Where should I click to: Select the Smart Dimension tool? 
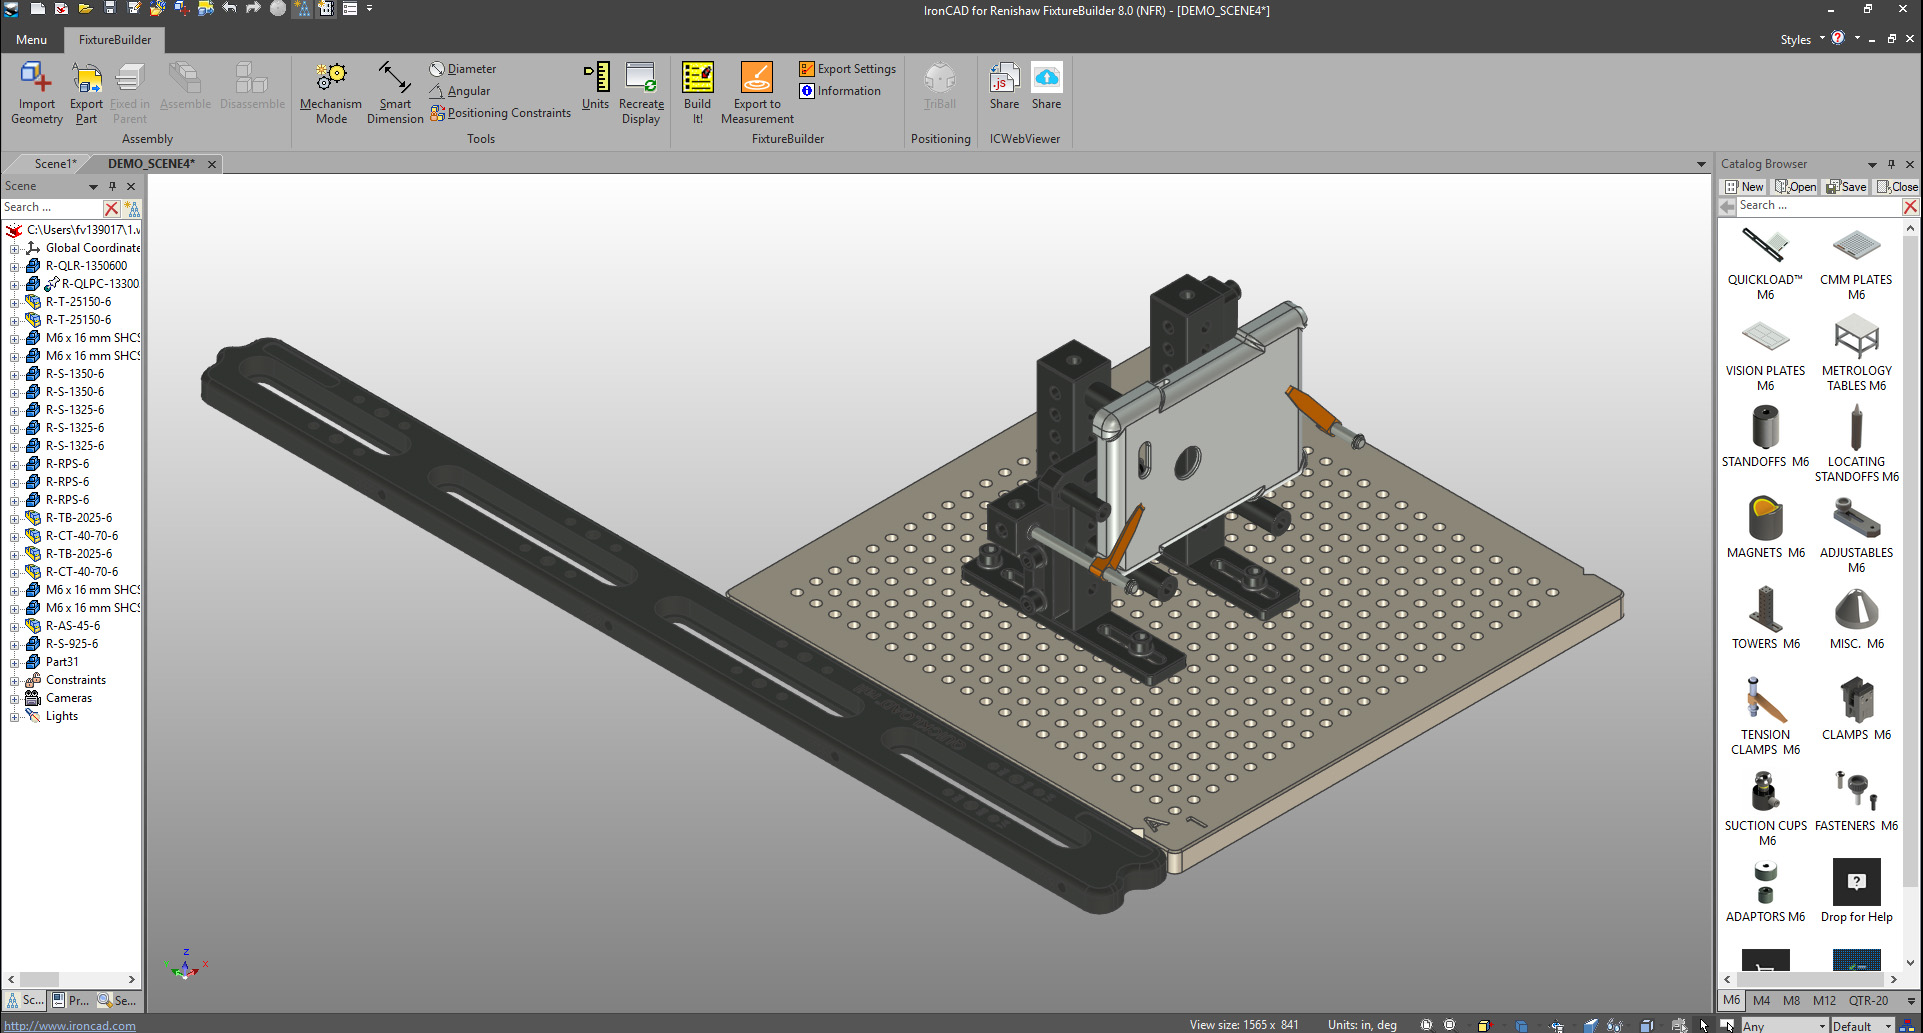[x=395, y=79]
